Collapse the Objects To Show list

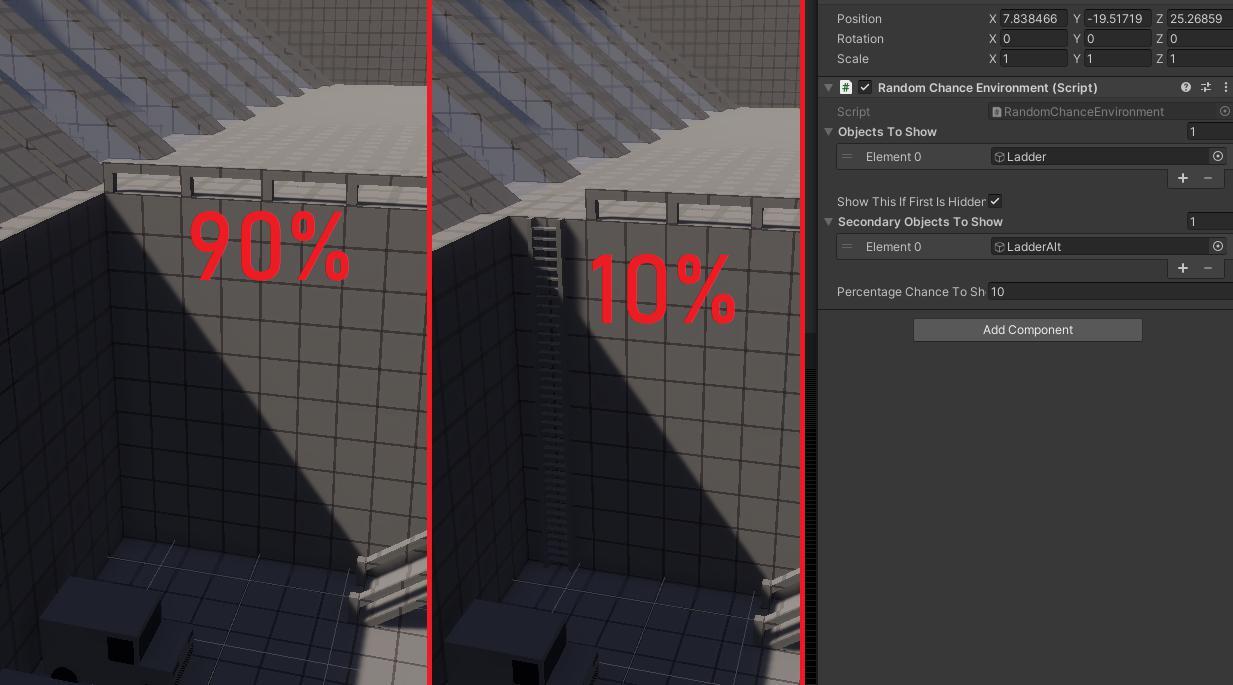click(x=828, y=132)
